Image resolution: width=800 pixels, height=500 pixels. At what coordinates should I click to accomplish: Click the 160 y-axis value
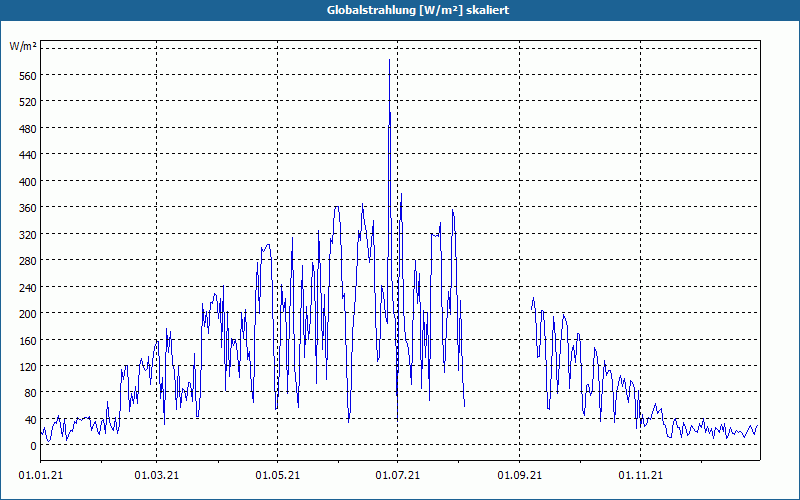click(x=28, y=340)
